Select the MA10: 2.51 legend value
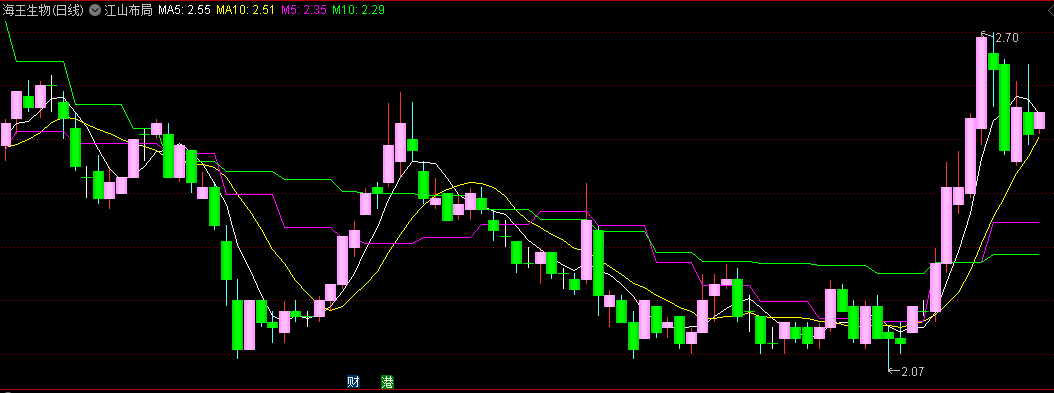Image resolution: width=1054 pixels, height=393 pixels. [x=245, y=11]
